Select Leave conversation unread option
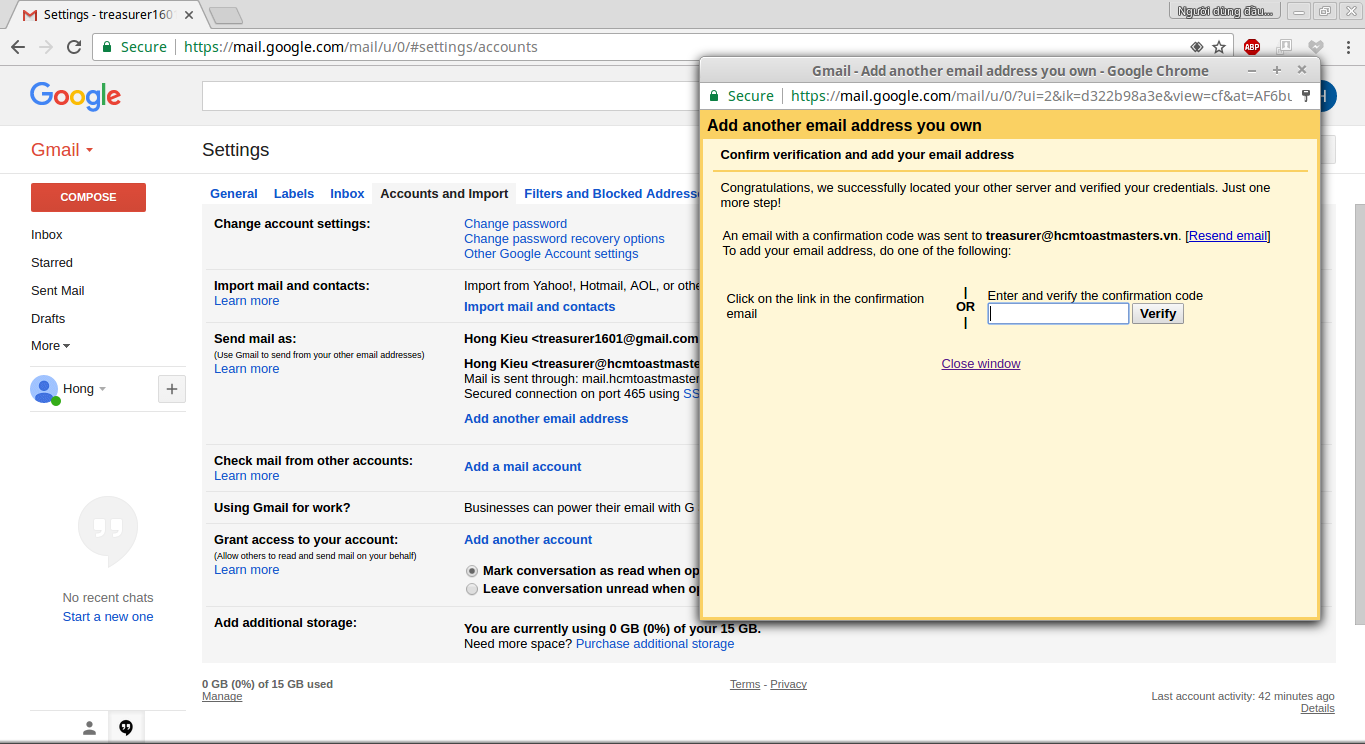Viewport: 1365px width, 744px height. (472, 590)
